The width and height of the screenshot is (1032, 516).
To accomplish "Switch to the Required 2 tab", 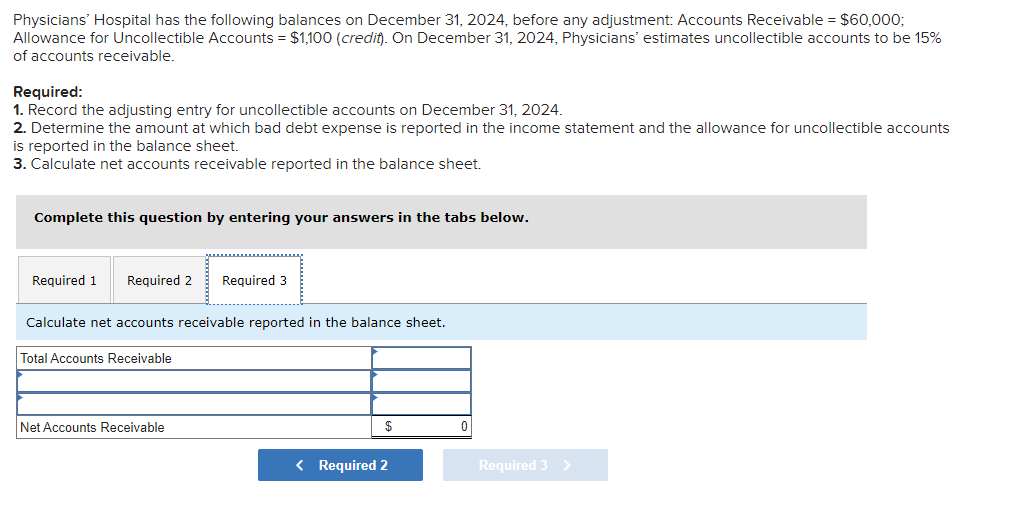I will click(159, 280).
